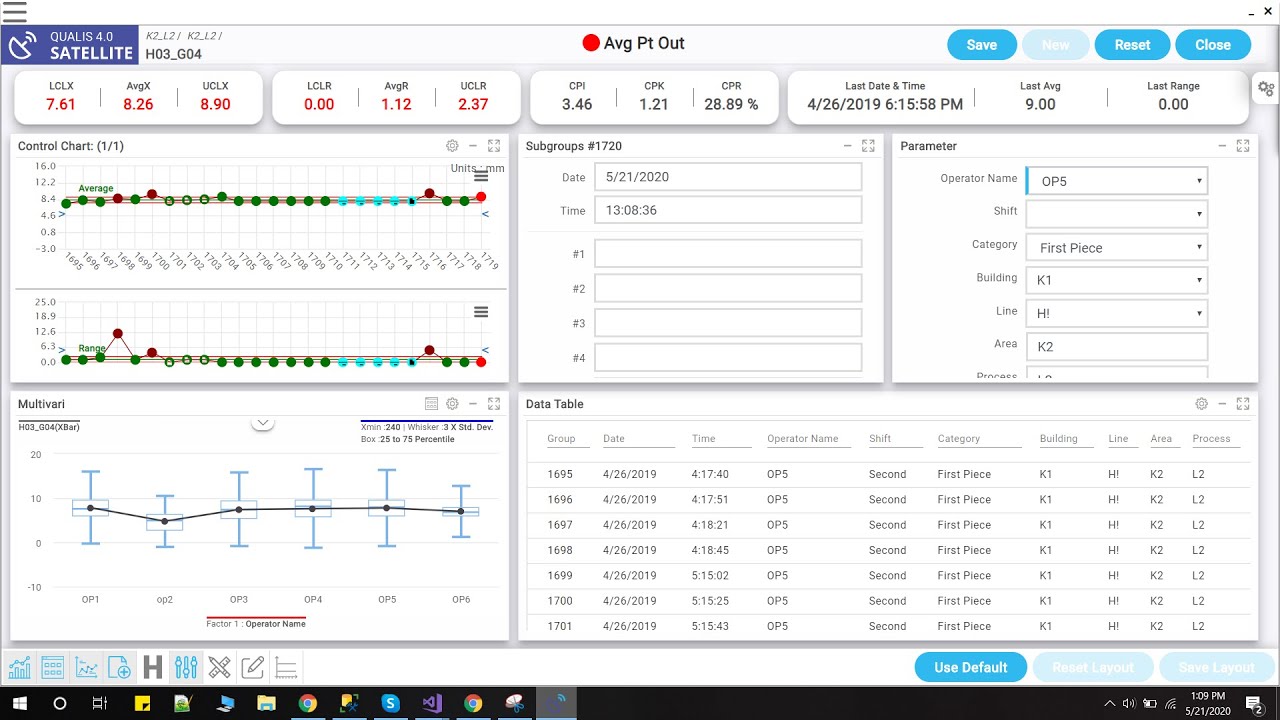Select the trend chart tool in bottom toolbar

click(x=86, y=667)
